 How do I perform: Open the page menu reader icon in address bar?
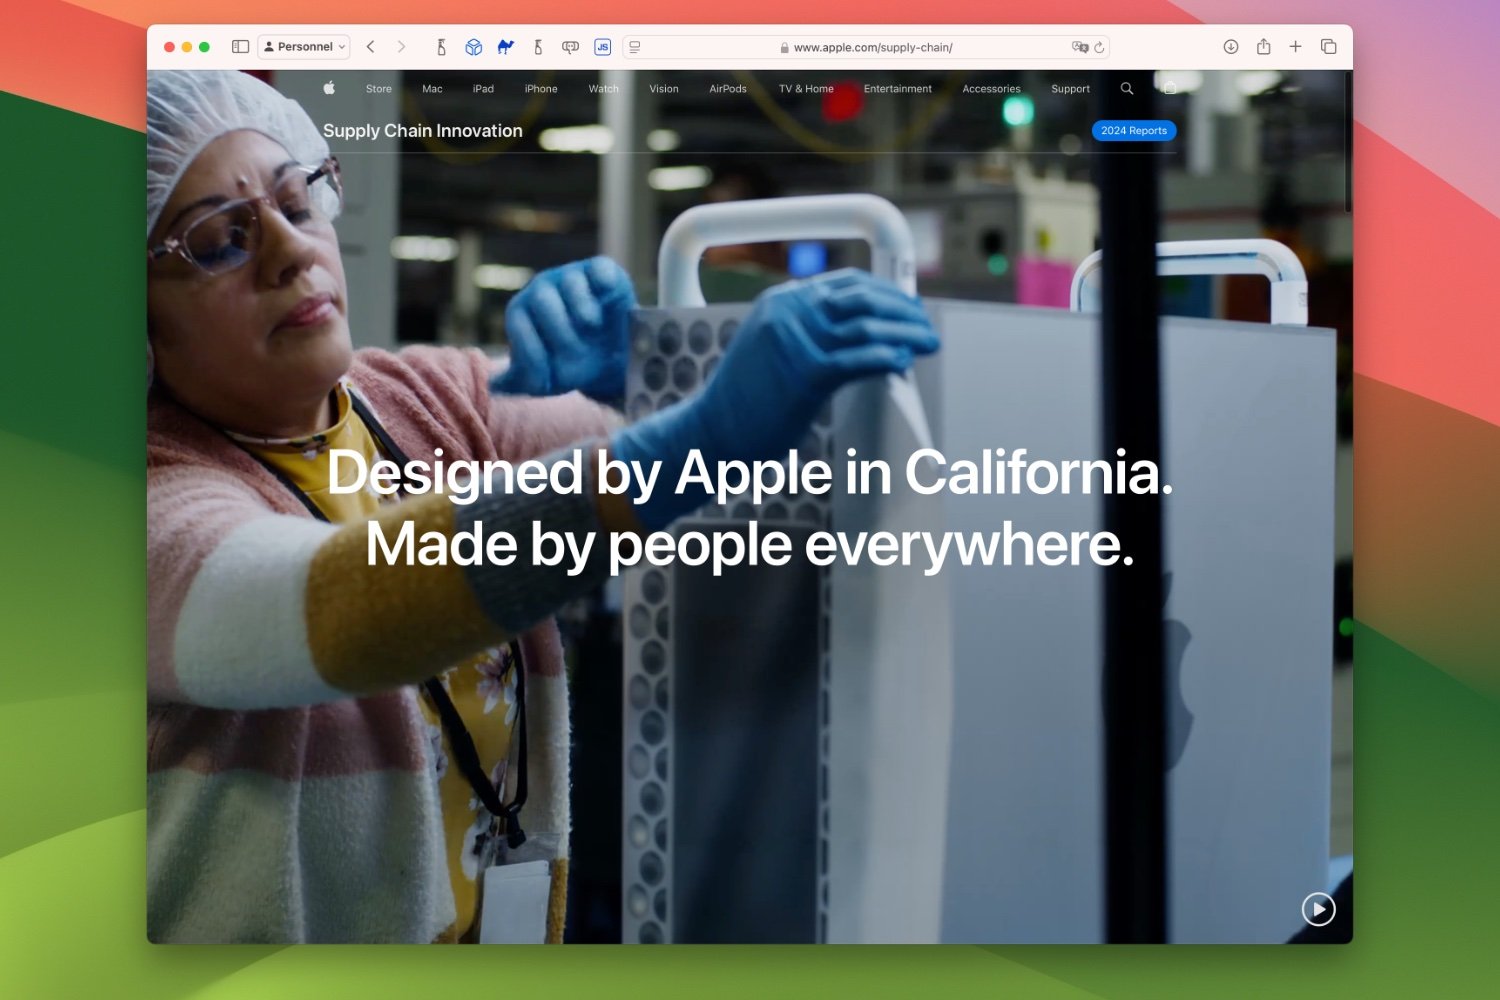pyautogui.click(x=634, y=47)
